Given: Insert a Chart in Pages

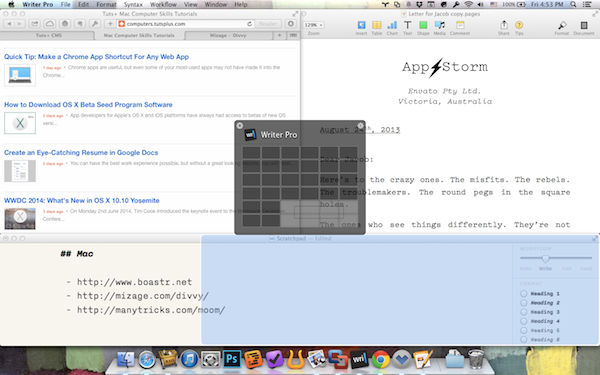Looking at the screenshot, I should pos(392,25).
